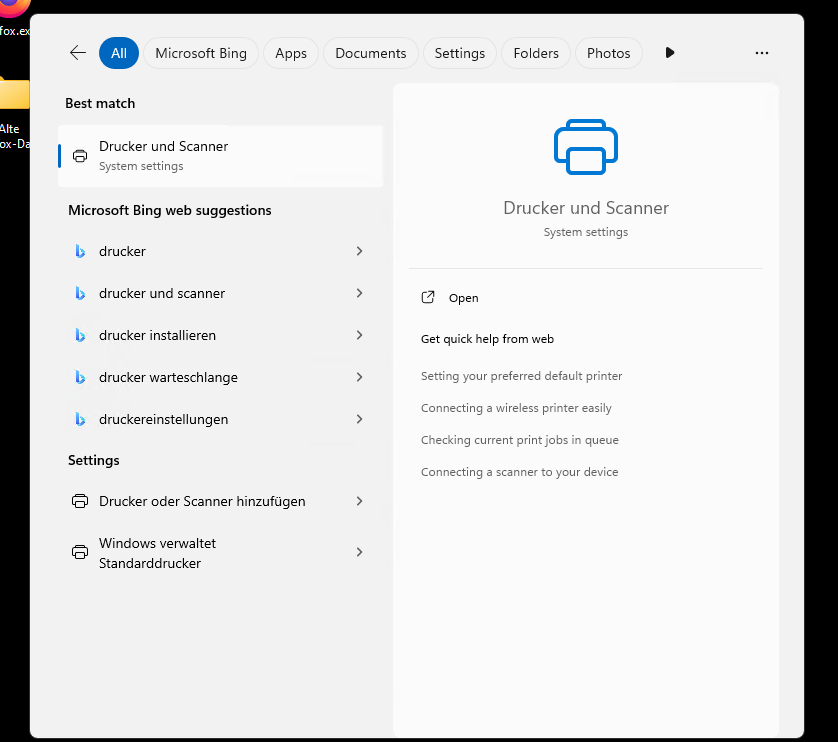The height and width of the screenshot is (742, 838).
Task: Click 'Checking current print jobs in queue' link
Action: (x=519, y=440)
